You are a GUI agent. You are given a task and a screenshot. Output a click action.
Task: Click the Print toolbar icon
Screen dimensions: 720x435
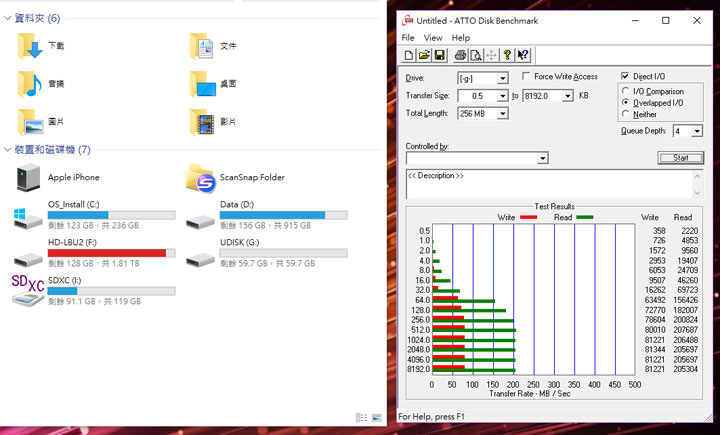(x=460, y=55)
